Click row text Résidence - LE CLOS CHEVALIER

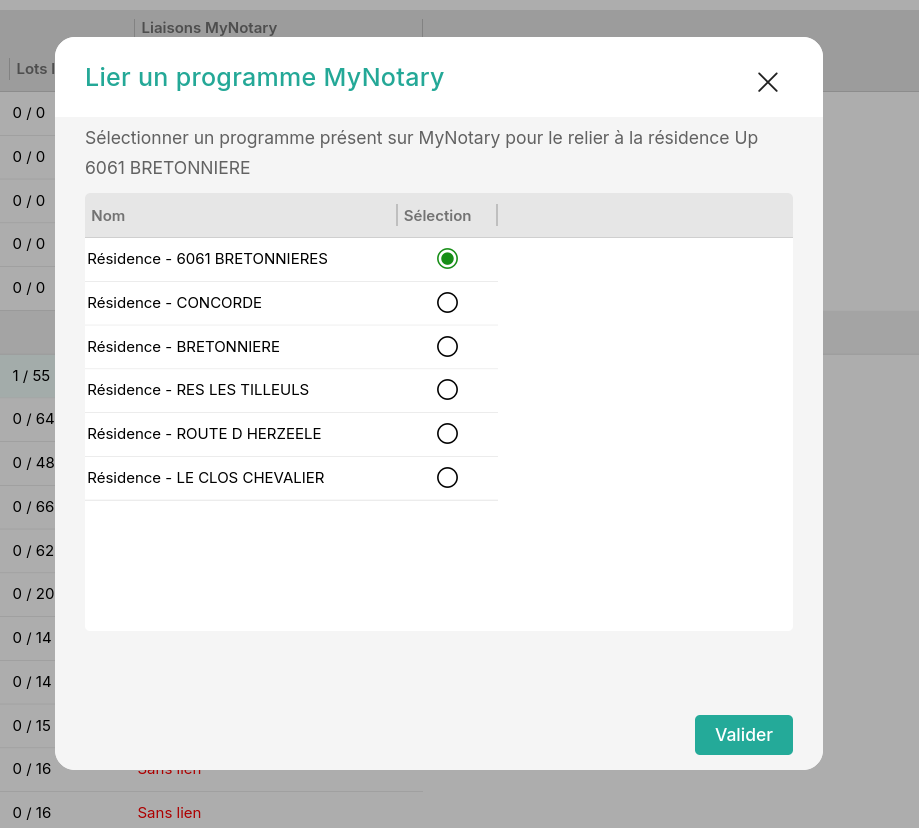pos(206,478)
